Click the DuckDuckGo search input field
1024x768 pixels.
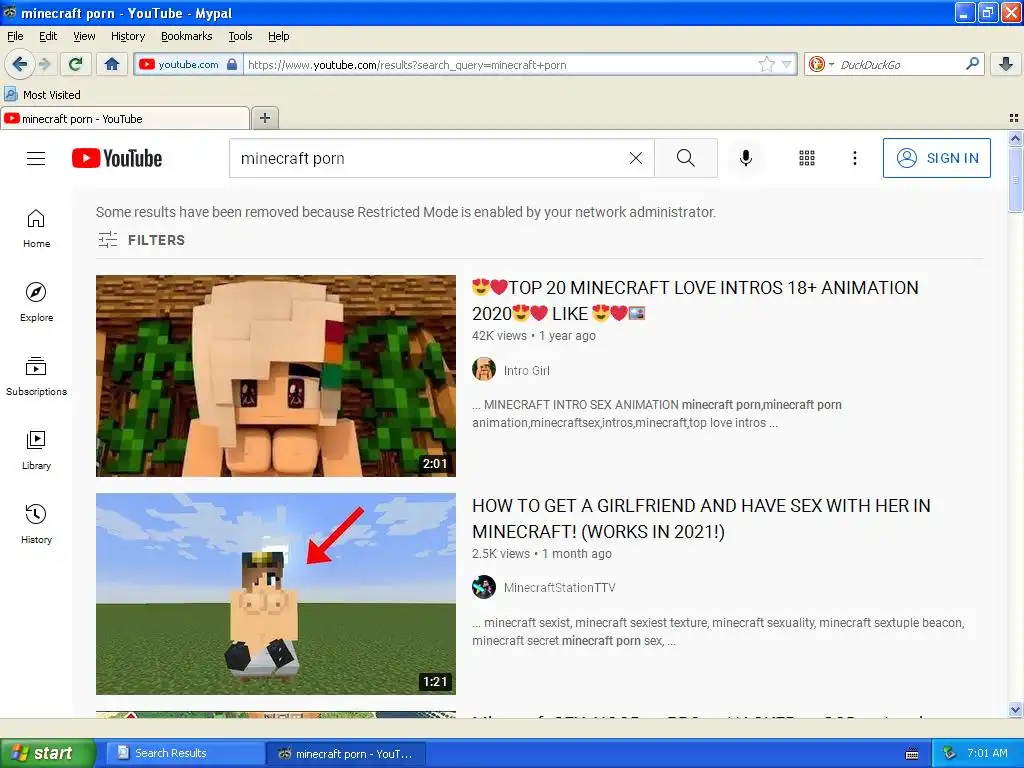[899, 64]
